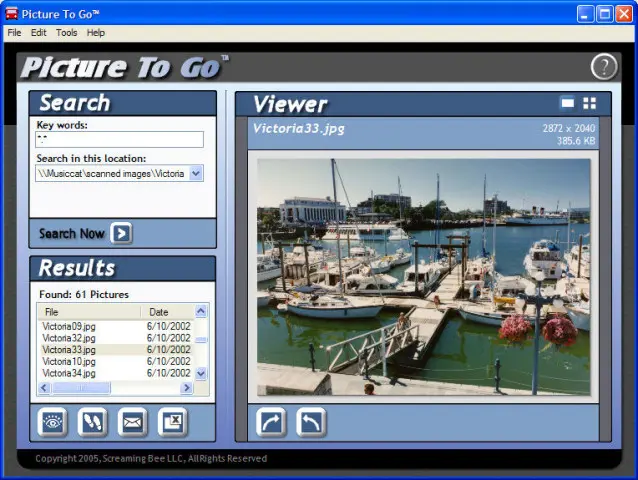The image size is (638, 480).
Task: Switch viewer to thumbnail grid view
Action: tap(590, 103)
